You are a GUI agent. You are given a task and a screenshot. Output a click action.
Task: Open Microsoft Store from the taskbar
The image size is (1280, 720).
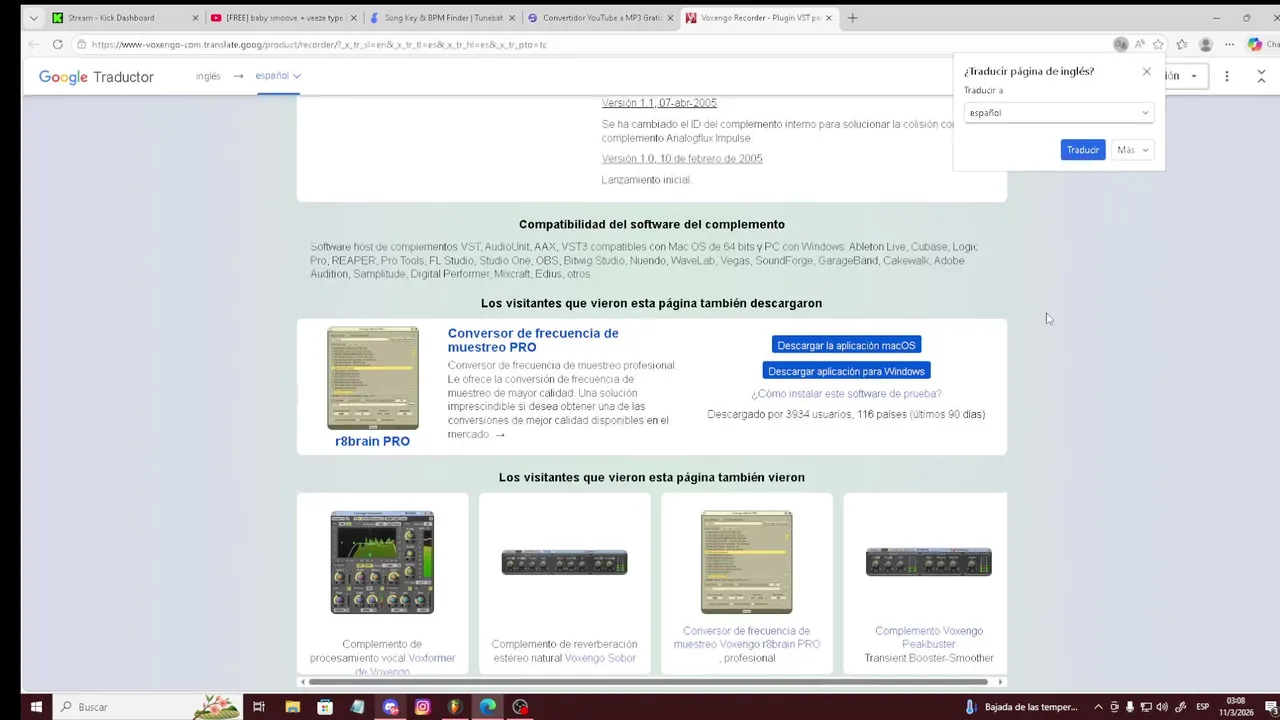(325, 707)
